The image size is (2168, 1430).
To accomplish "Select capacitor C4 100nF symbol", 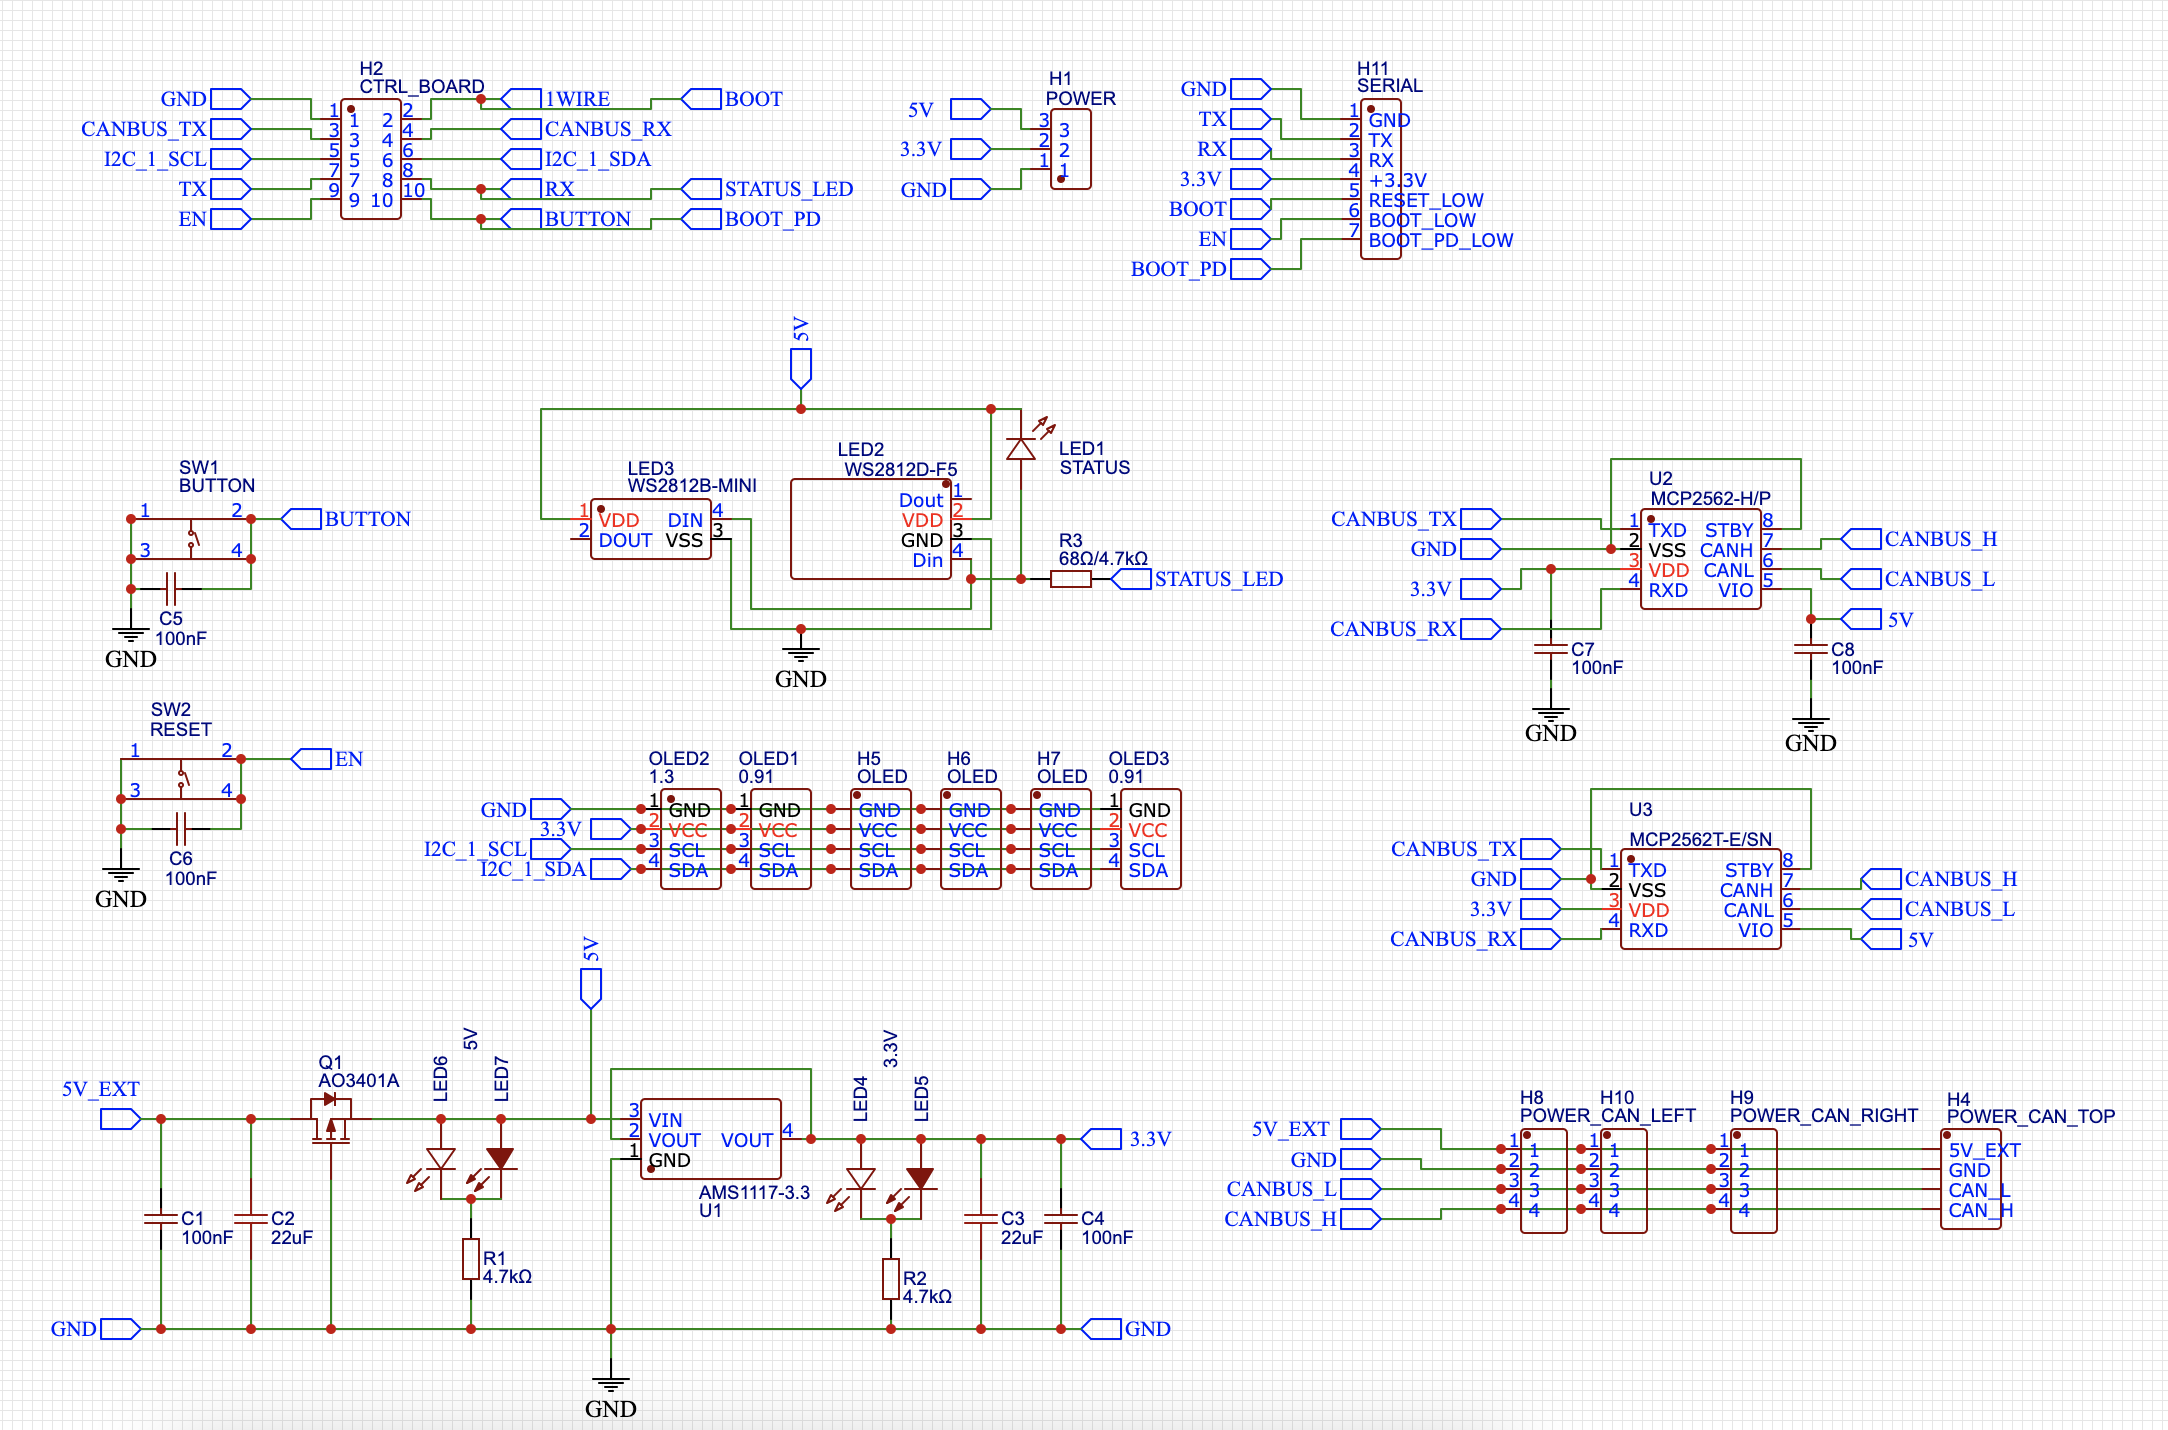I will tap(1061, 1219).
